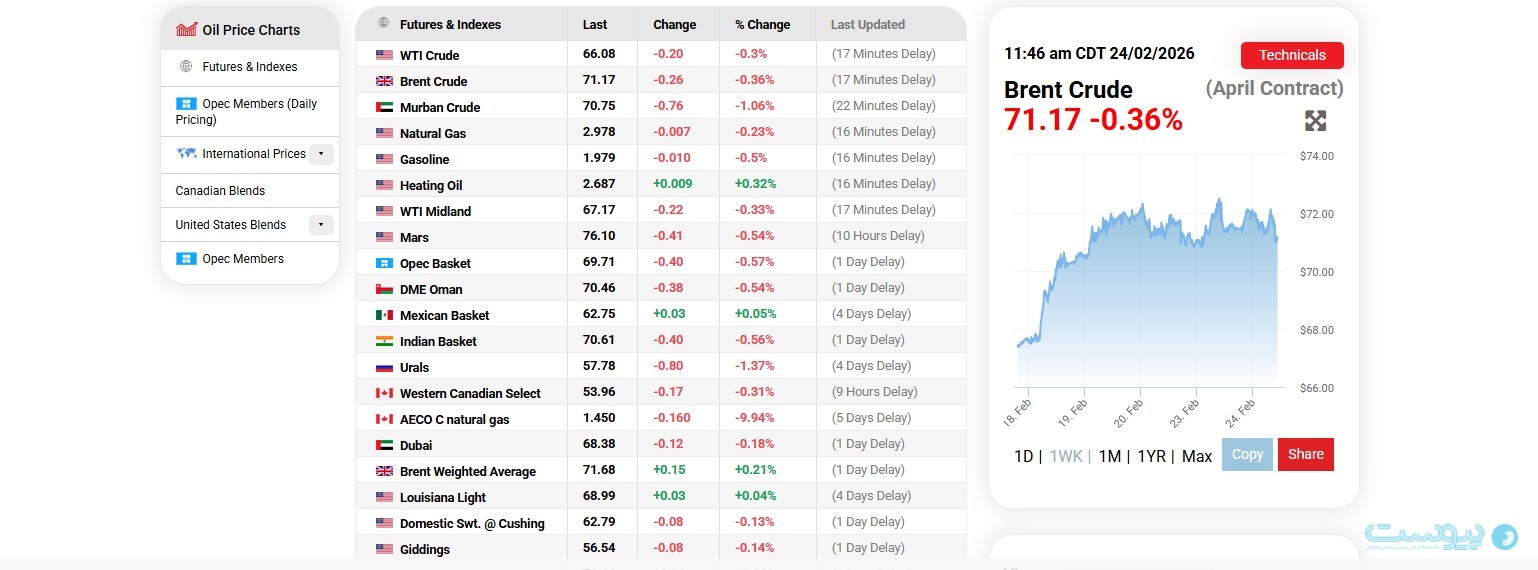
Task: Click the red Share button
Action: [x=1305, y=454]
